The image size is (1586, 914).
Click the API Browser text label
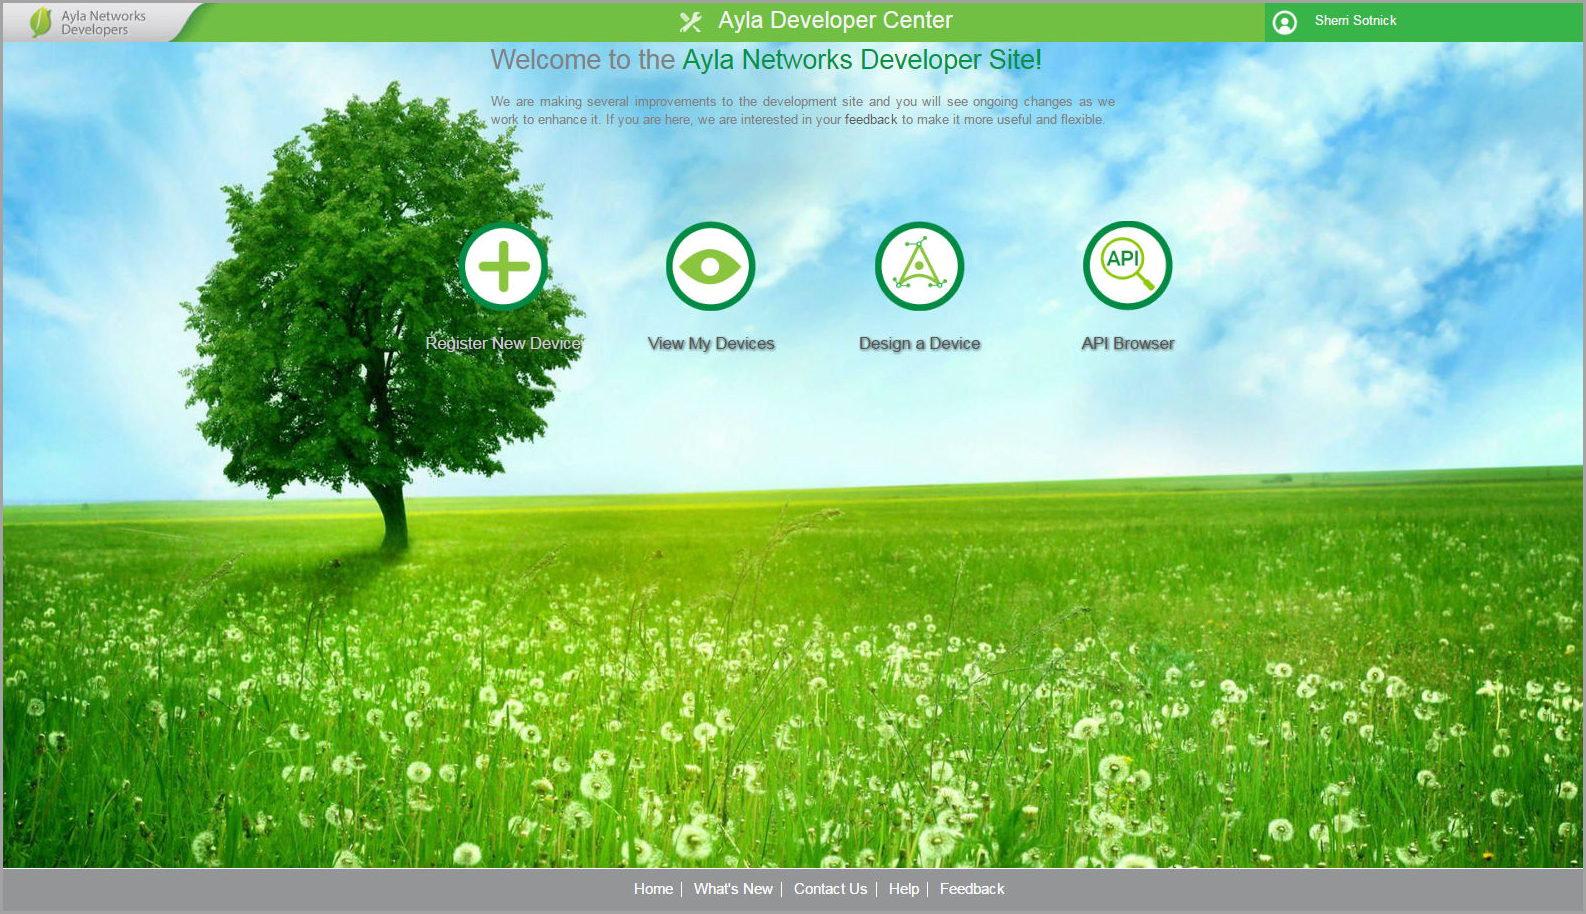(1127, 343)
